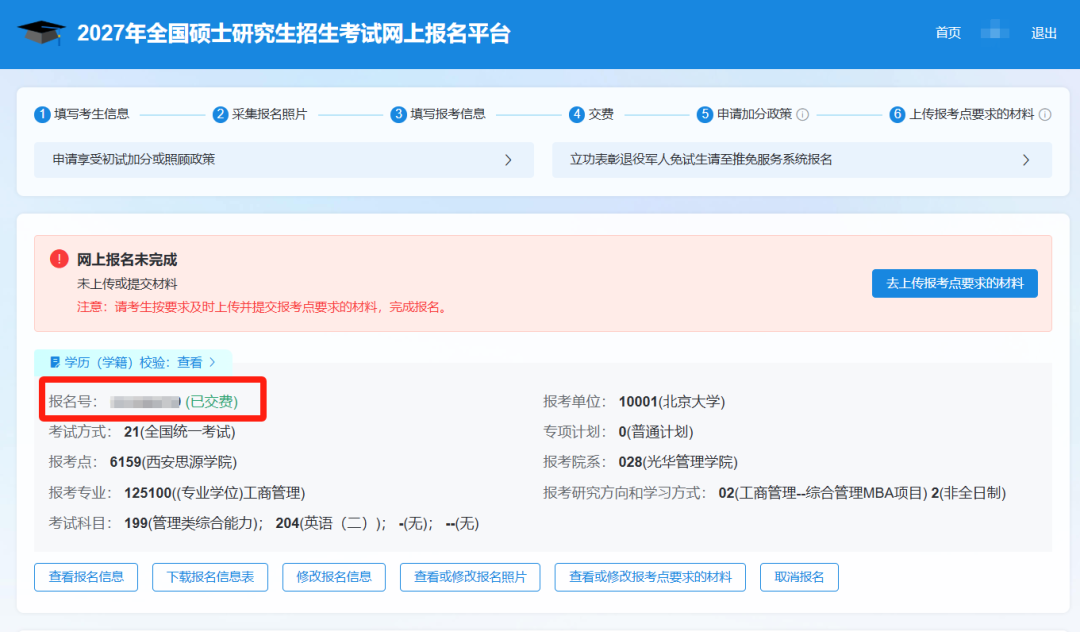Click step 4 circle 交费
Screen dimensions: 1080x632
pyautogui.click(x=577, y=114)
